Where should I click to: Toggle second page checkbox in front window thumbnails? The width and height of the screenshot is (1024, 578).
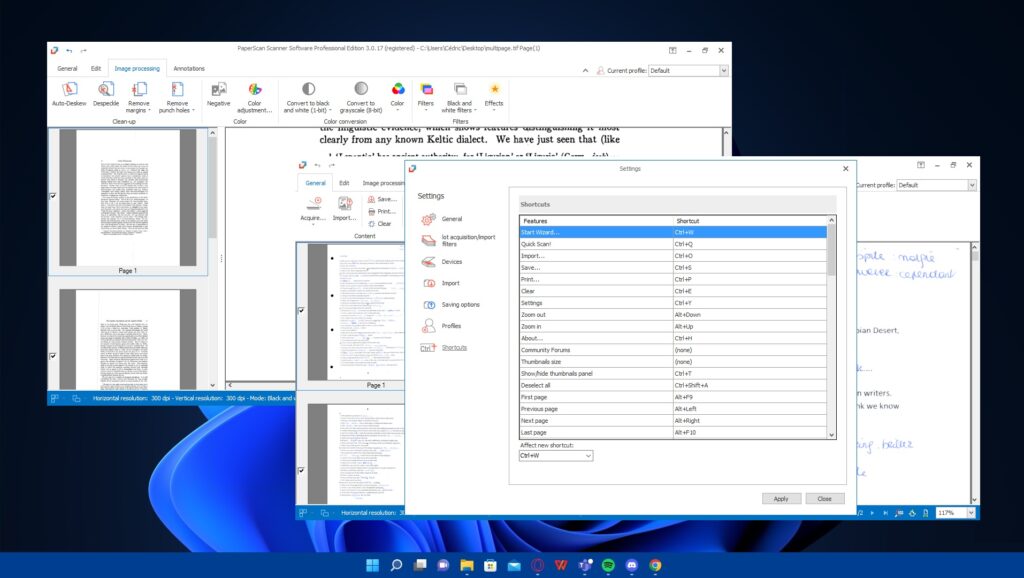click(301, 470)
